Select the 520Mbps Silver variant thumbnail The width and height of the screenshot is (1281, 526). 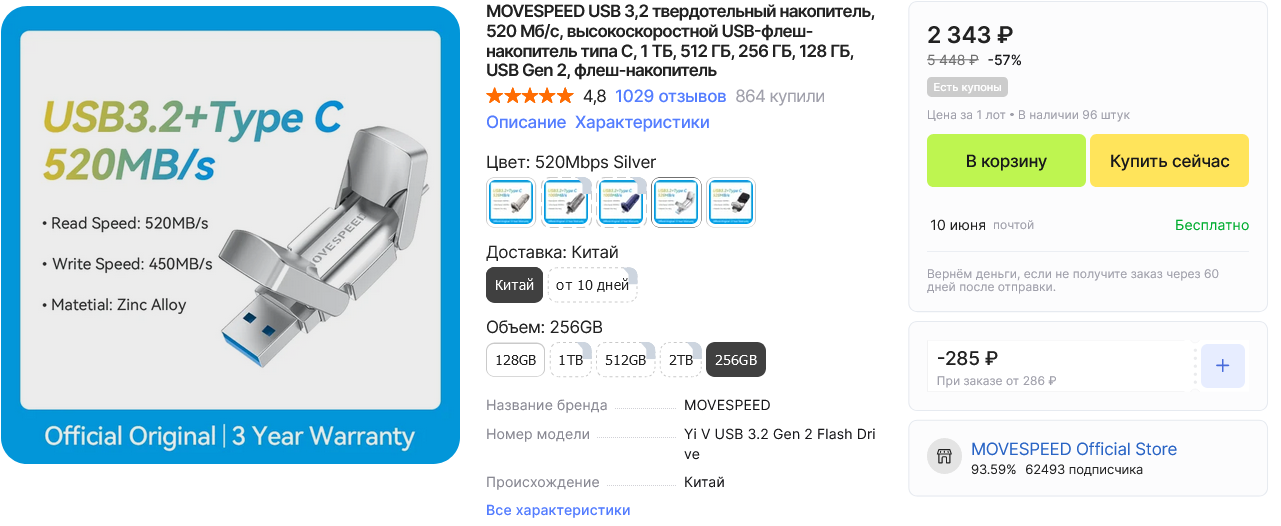point(676,202)
